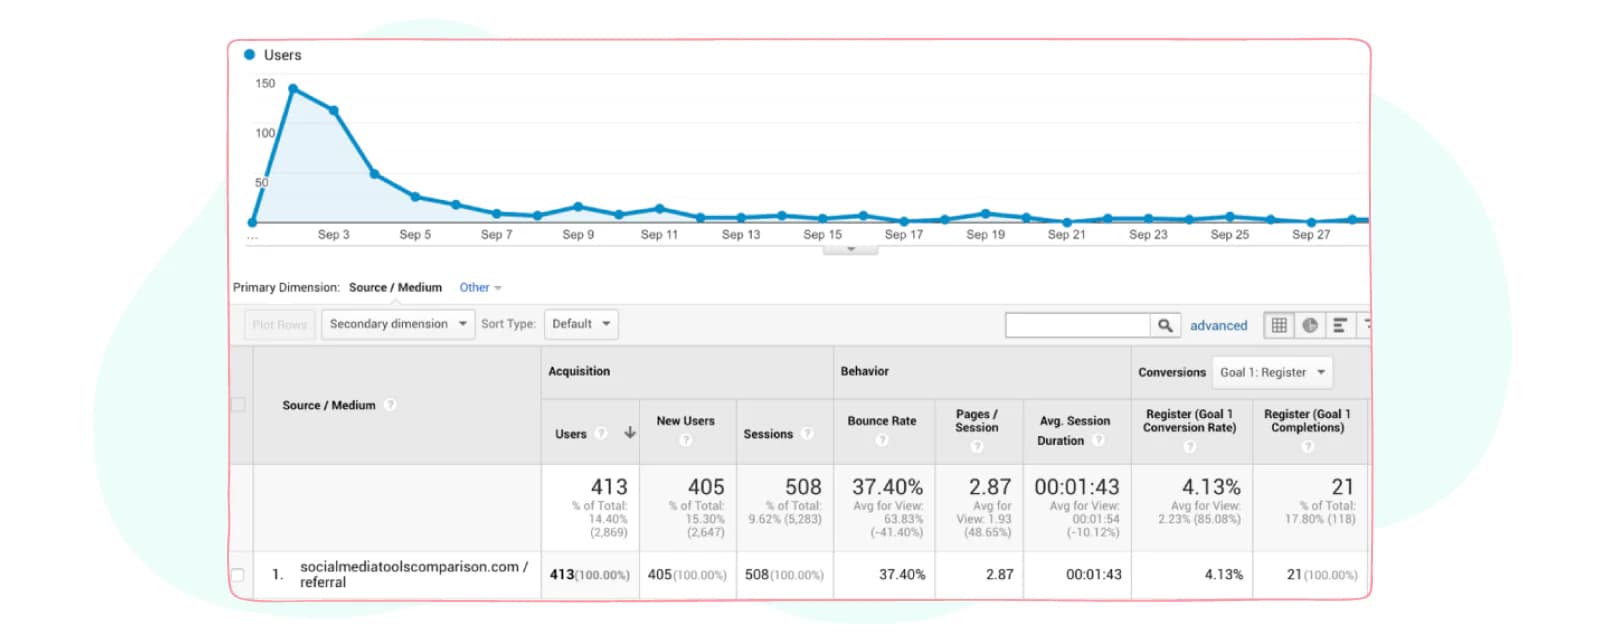Click the search magnifier icon
Screen dimensions: 1600x640
pos(1165,325)
